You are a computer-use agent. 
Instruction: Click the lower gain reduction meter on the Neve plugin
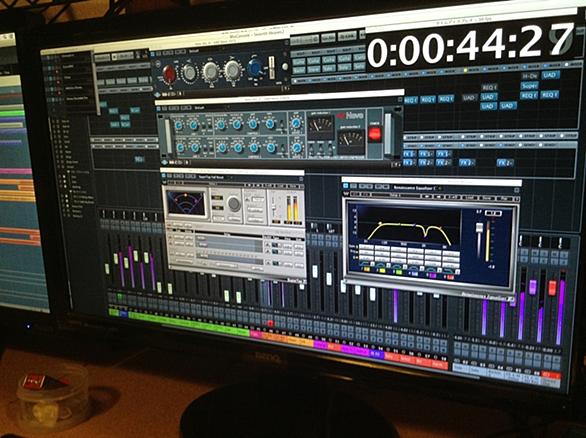click(x=351, y=142)
